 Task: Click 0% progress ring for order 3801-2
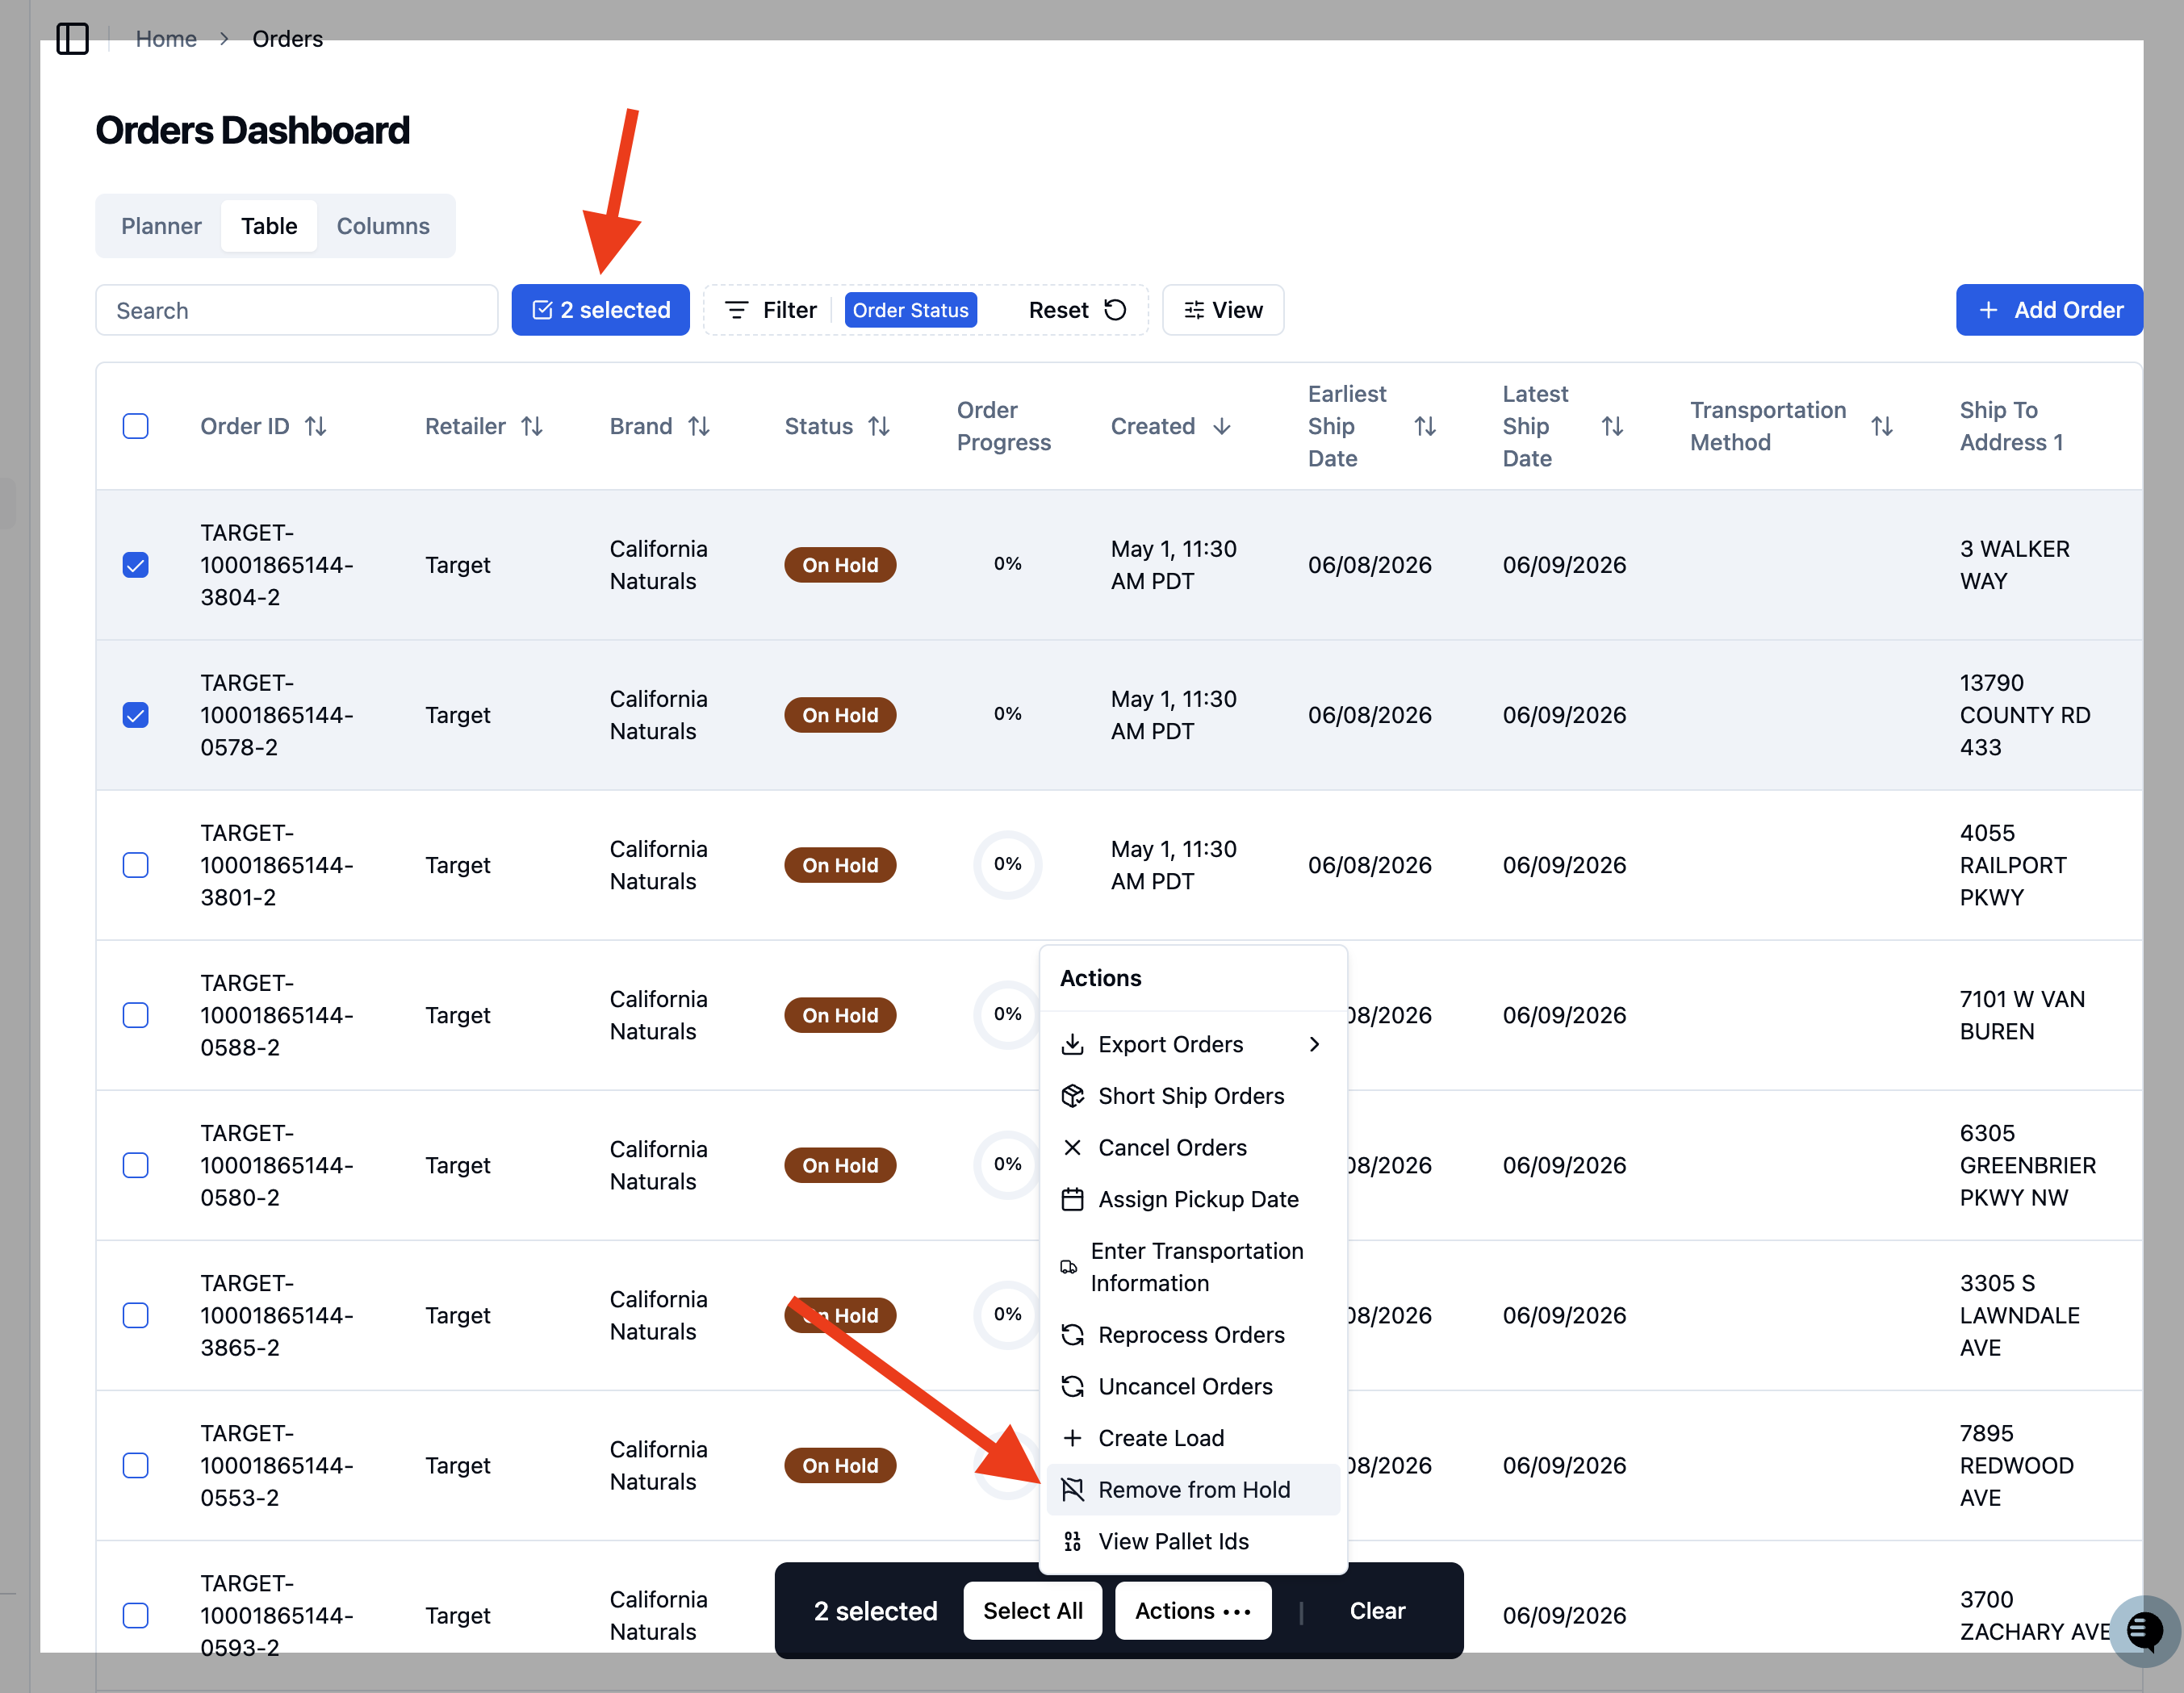1007,865
